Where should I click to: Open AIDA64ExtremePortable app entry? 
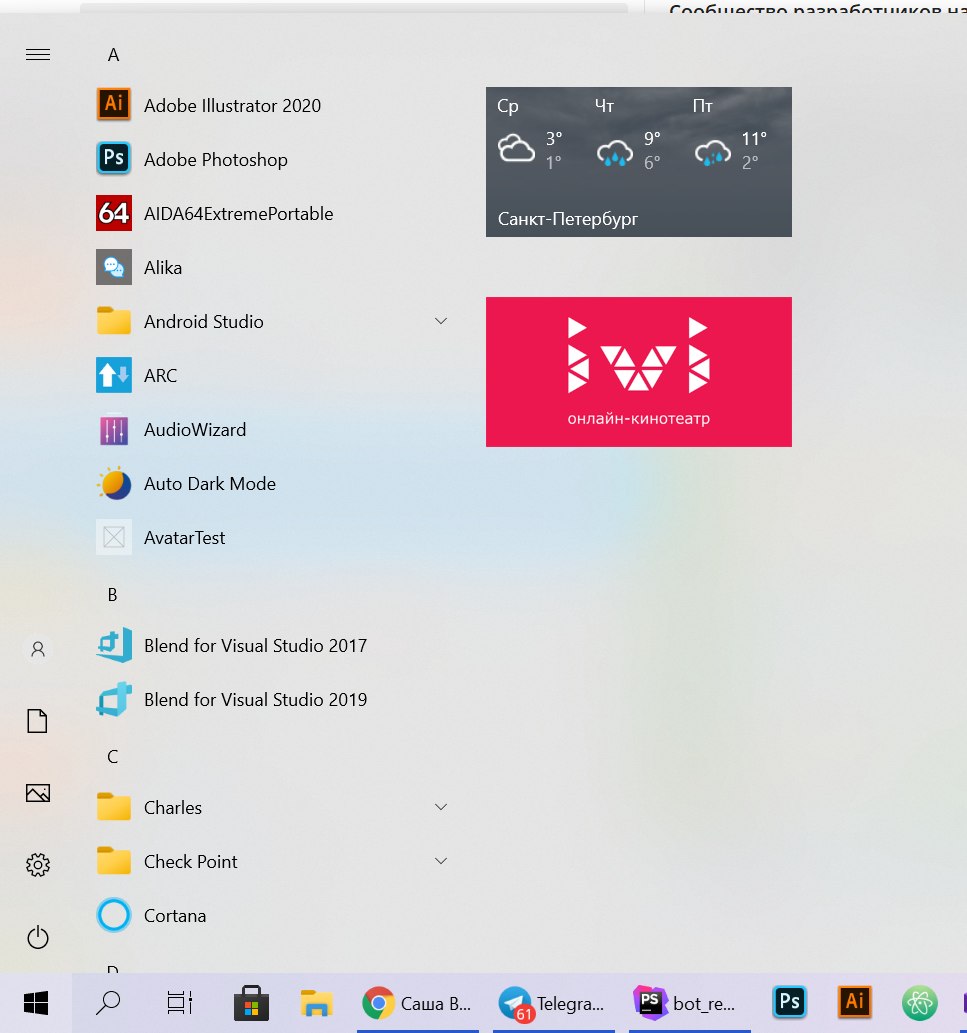pos(273,213)
